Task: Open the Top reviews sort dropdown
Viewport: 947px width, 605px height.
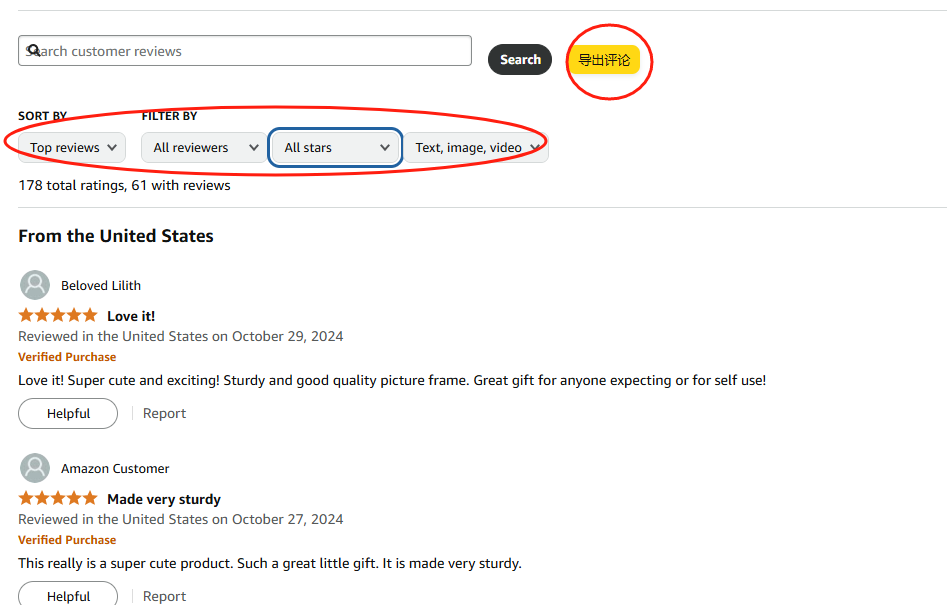Action: tap(72, 148)
